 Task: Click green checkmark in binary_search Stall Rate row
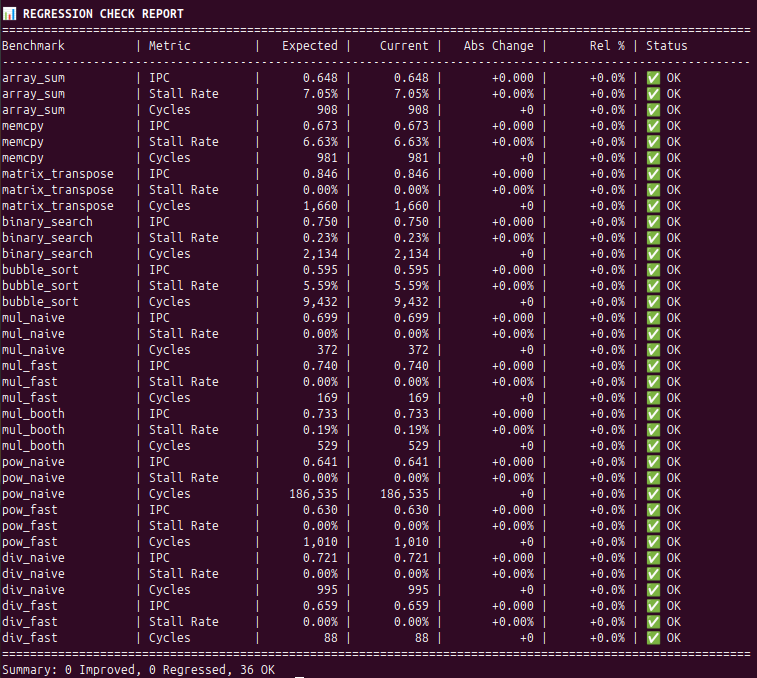click(x=653, y=238)
